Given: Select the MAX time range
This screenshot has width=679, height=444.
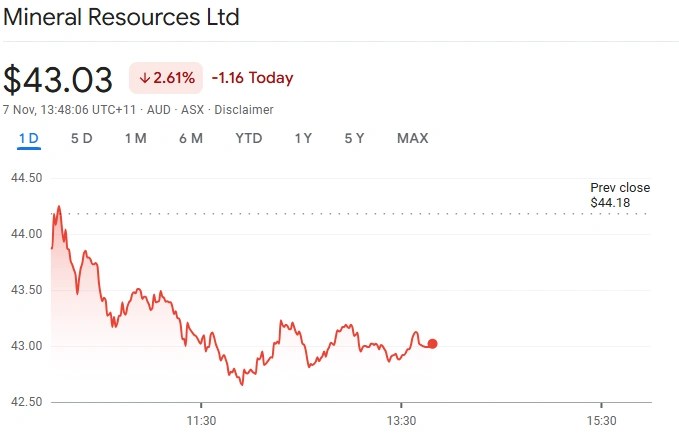Looking at the screenshot, I should pos(412,138).
